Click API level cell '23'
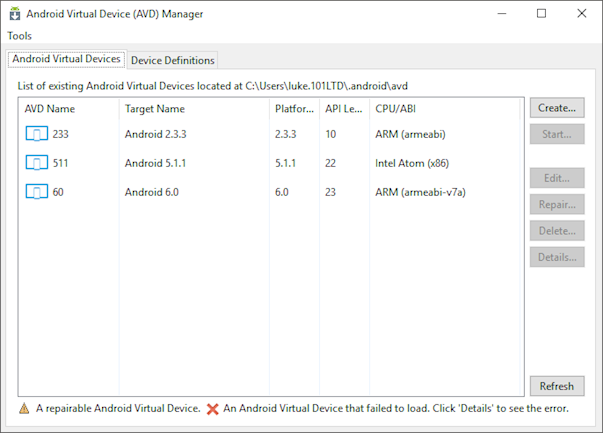The width and height of the screenshot is (603, 433). click(x=331, y=192)
